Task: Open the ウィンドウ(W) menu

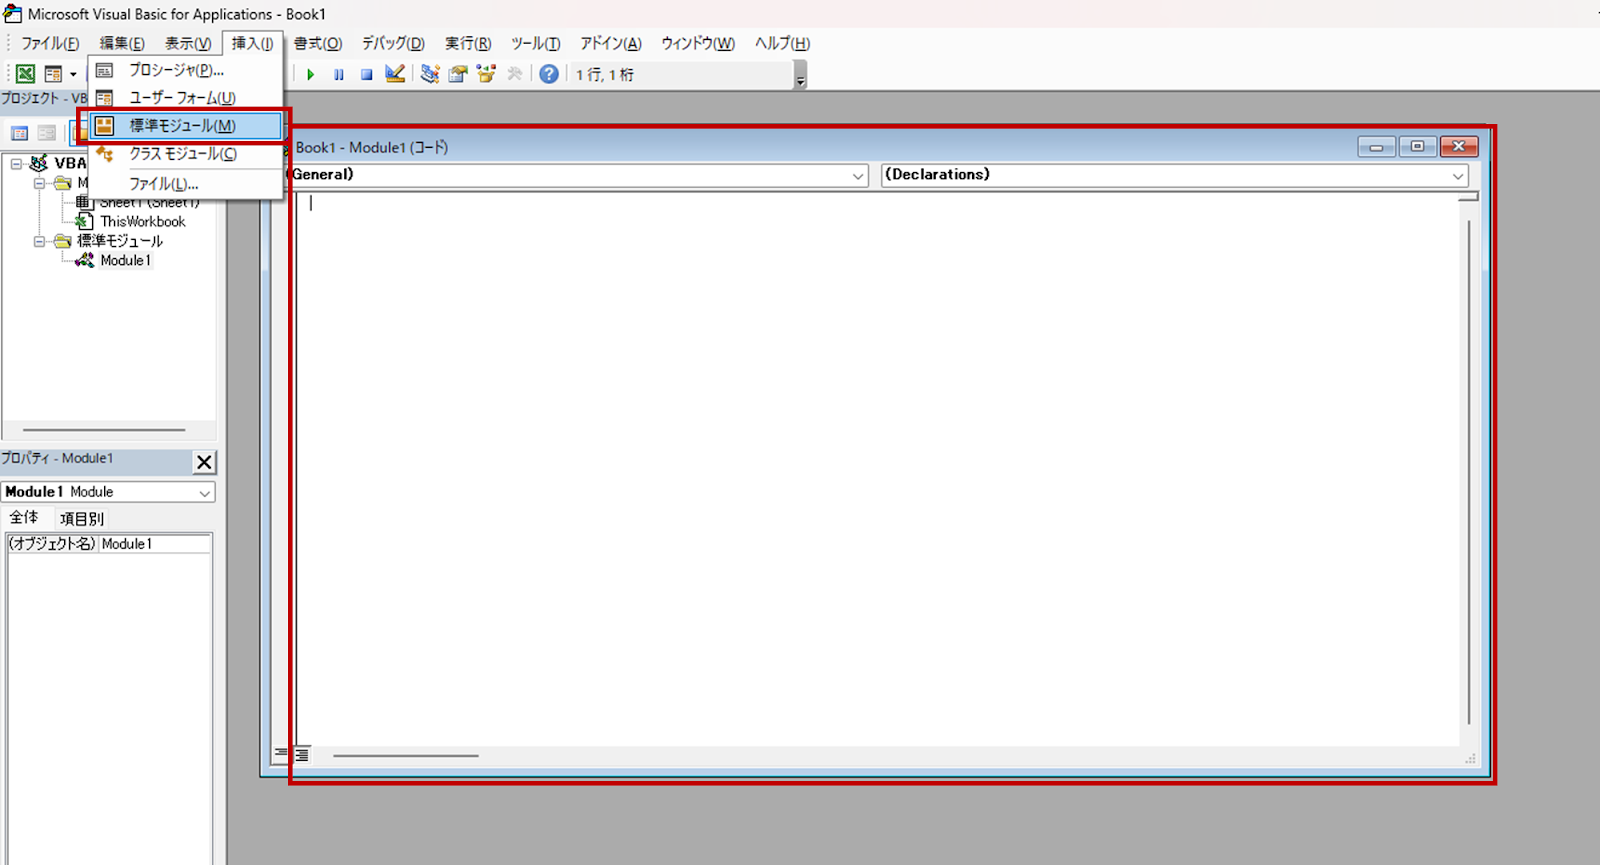Action: point(698,43)
